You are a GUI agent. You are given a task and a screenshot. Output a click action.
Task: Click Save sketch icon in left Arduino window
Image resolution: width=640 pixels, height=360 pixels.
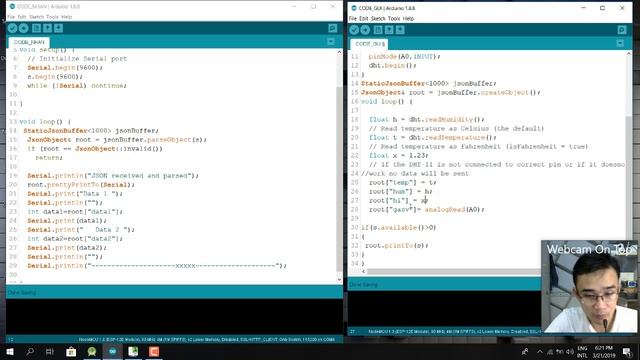(x=58, y=28)
